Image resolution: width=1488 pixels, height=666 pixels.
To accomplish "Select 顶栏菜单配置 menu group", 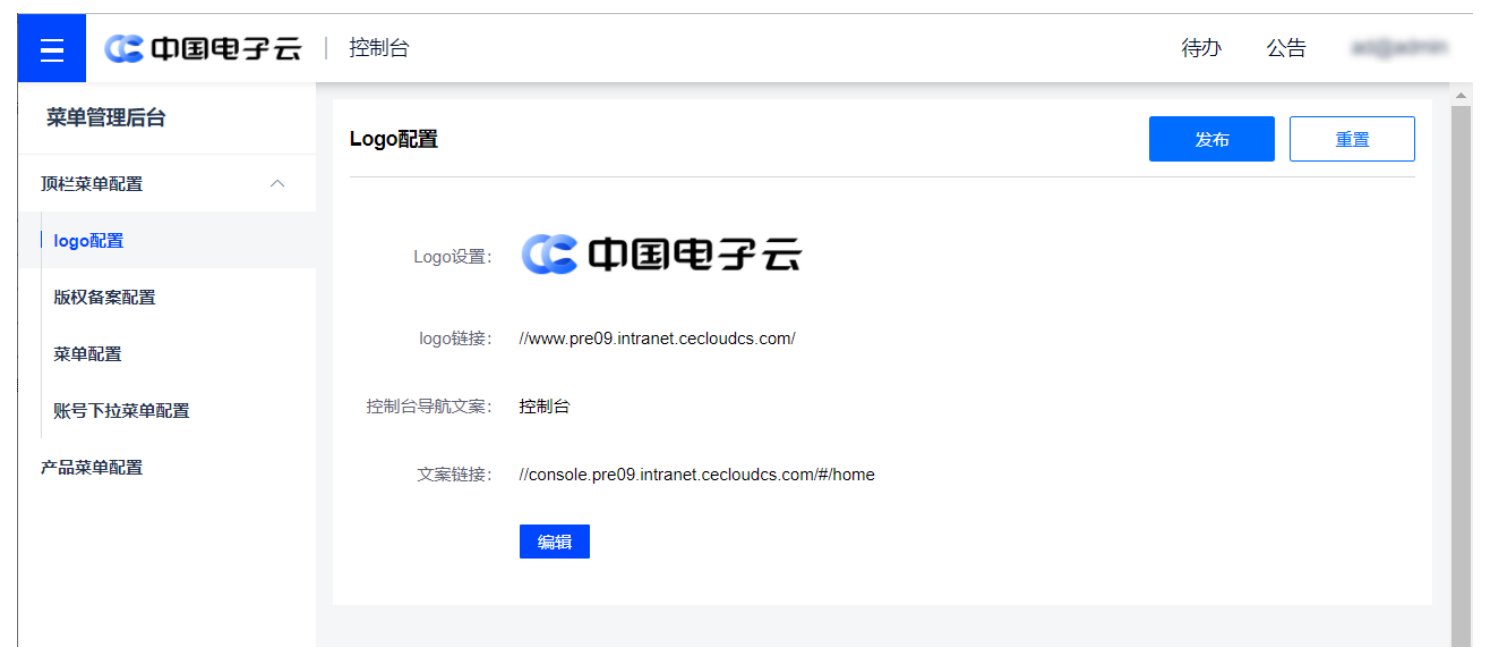I will pos(167,184).
